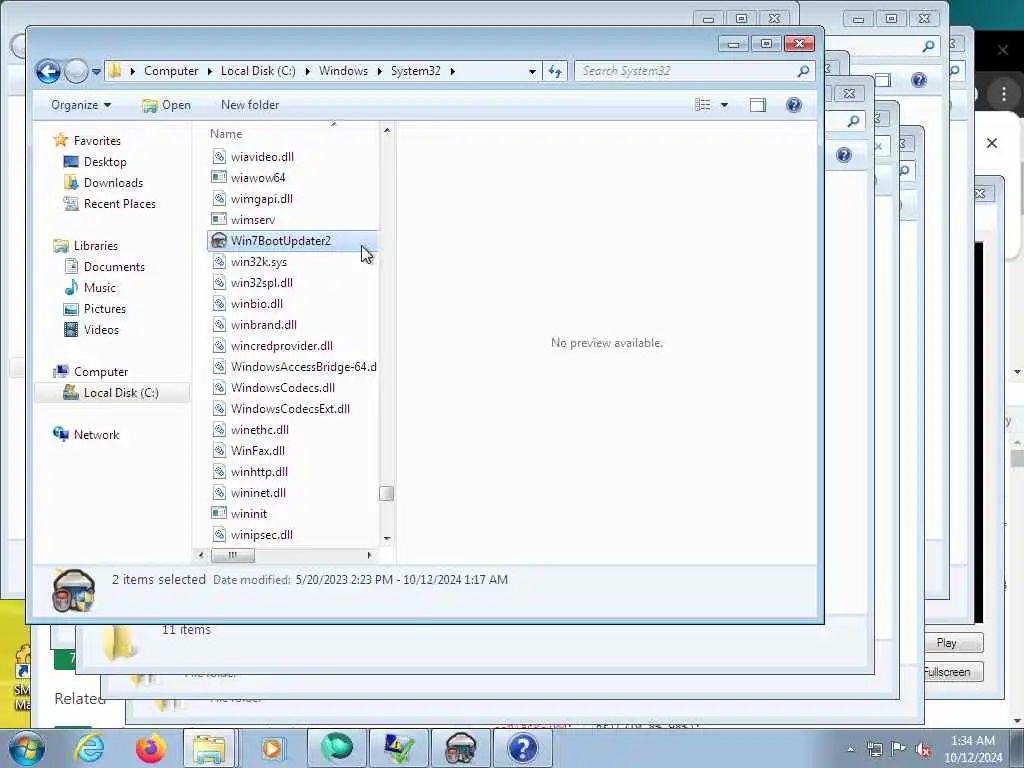This screenshot has width=1024, height=768.
Task: Click inside the Search System32 field
Action: point(694,71)
